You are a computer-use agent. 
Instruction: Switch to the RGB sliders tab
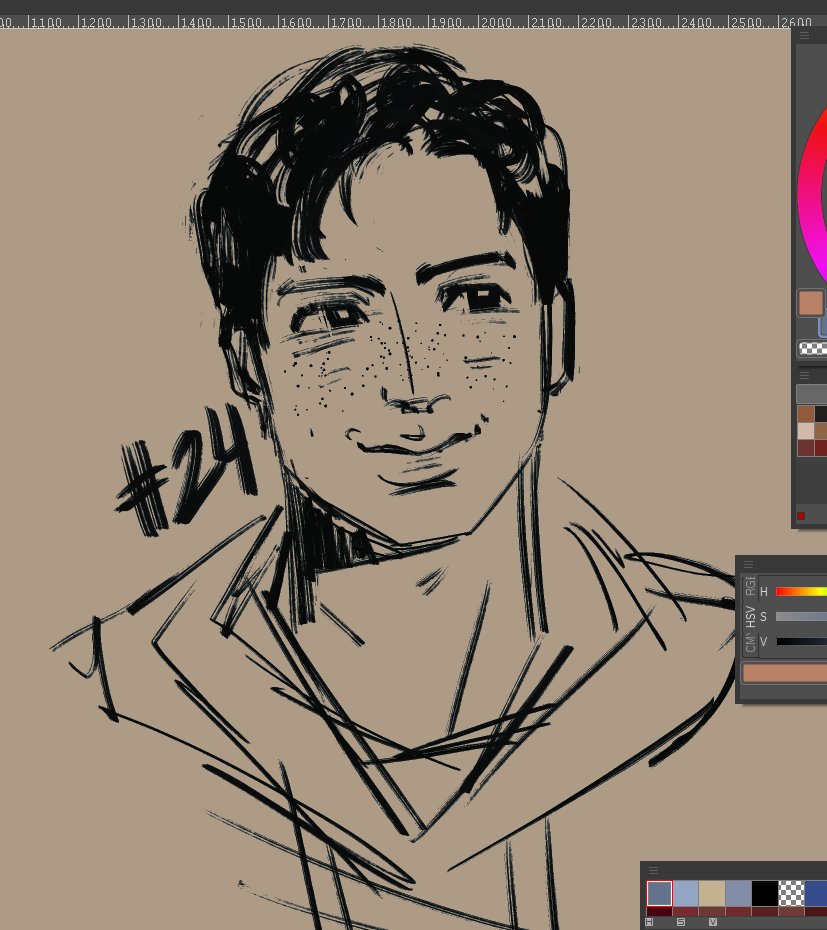pyautogui.click(x=750, y=587)
